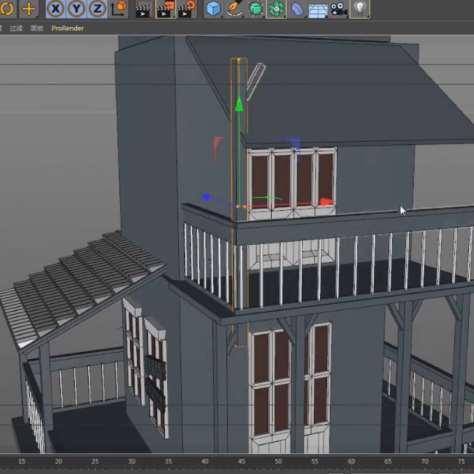This screenshot has width=474, height=474.
Task: Open the green generators icon
Action: point(256,9)
